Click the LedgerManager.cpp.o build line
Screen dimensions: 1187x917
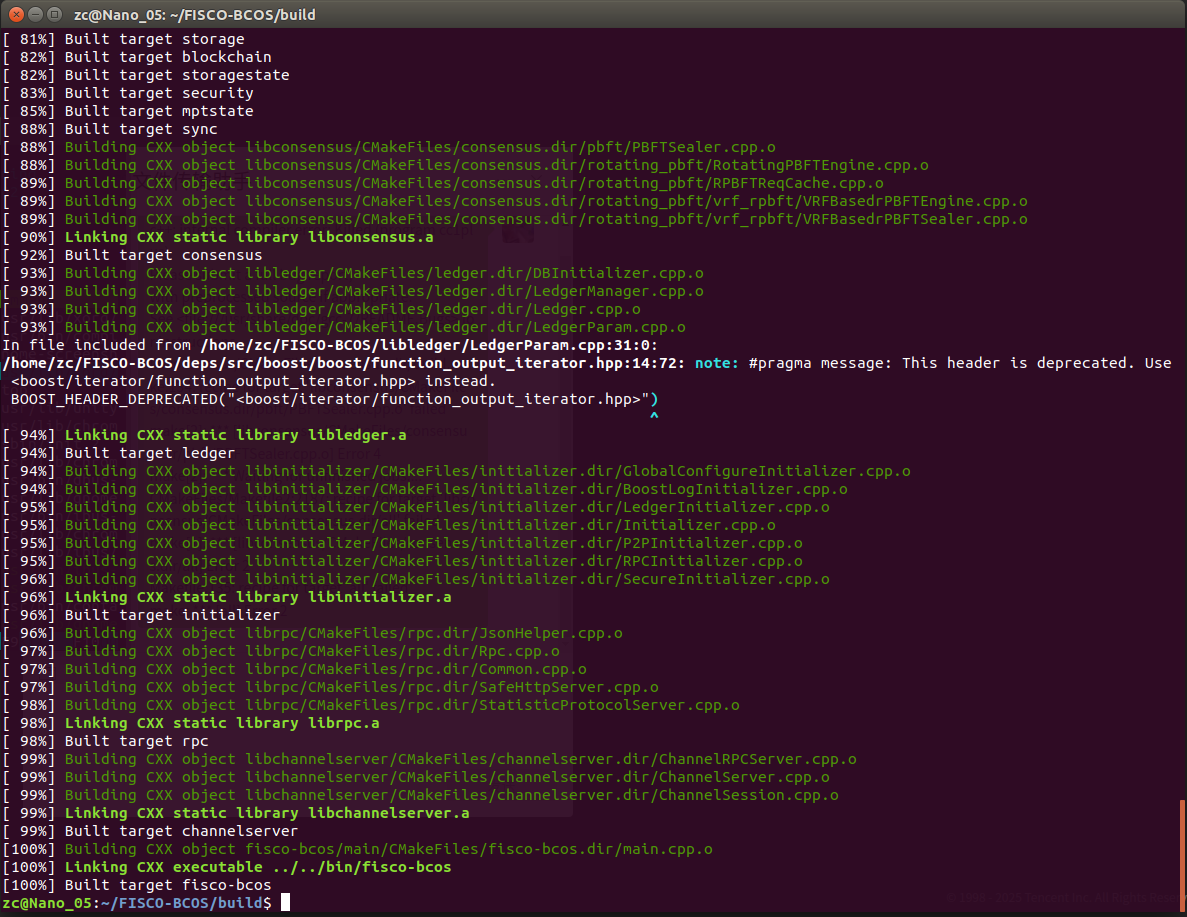coord(353,292)
